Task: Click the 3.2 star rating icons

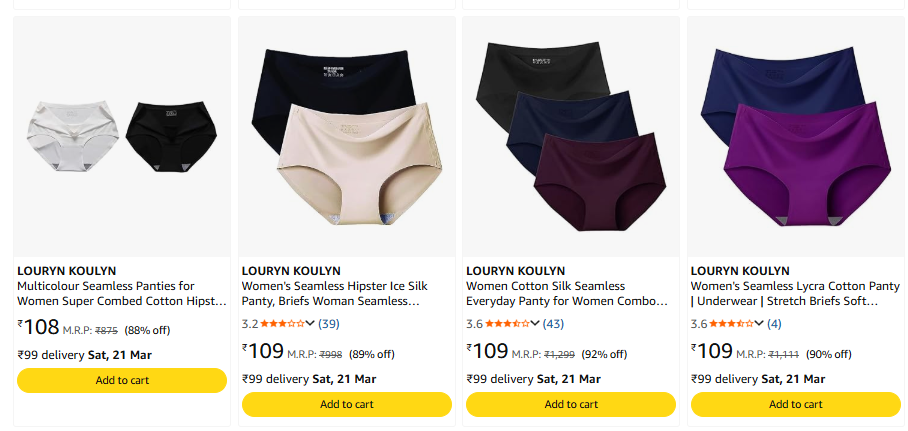Action: click(x=282, y=323)
